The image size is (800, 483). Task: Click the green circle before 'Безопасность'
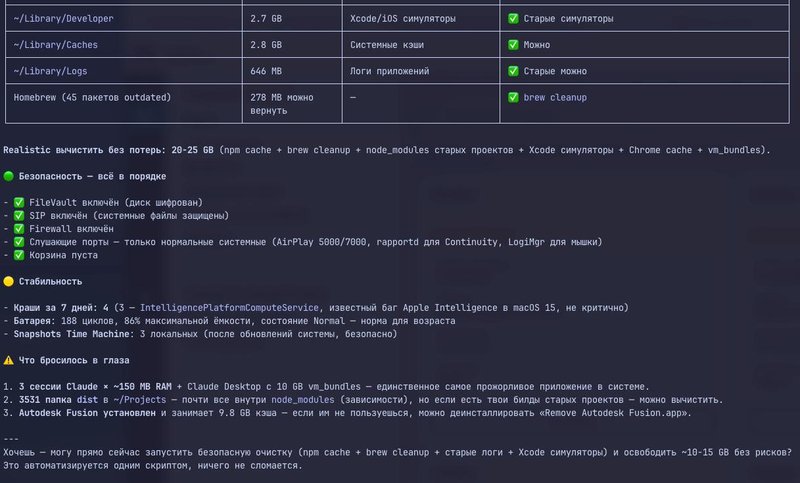[x=8, y=176]
